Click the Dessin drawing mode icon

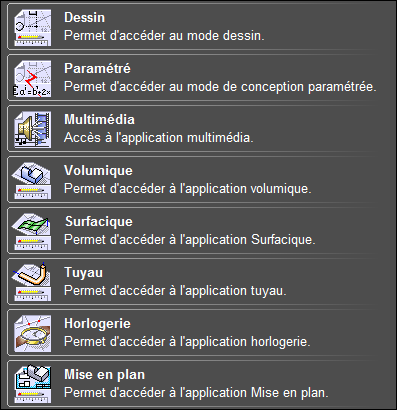click(x=33, y=28)
